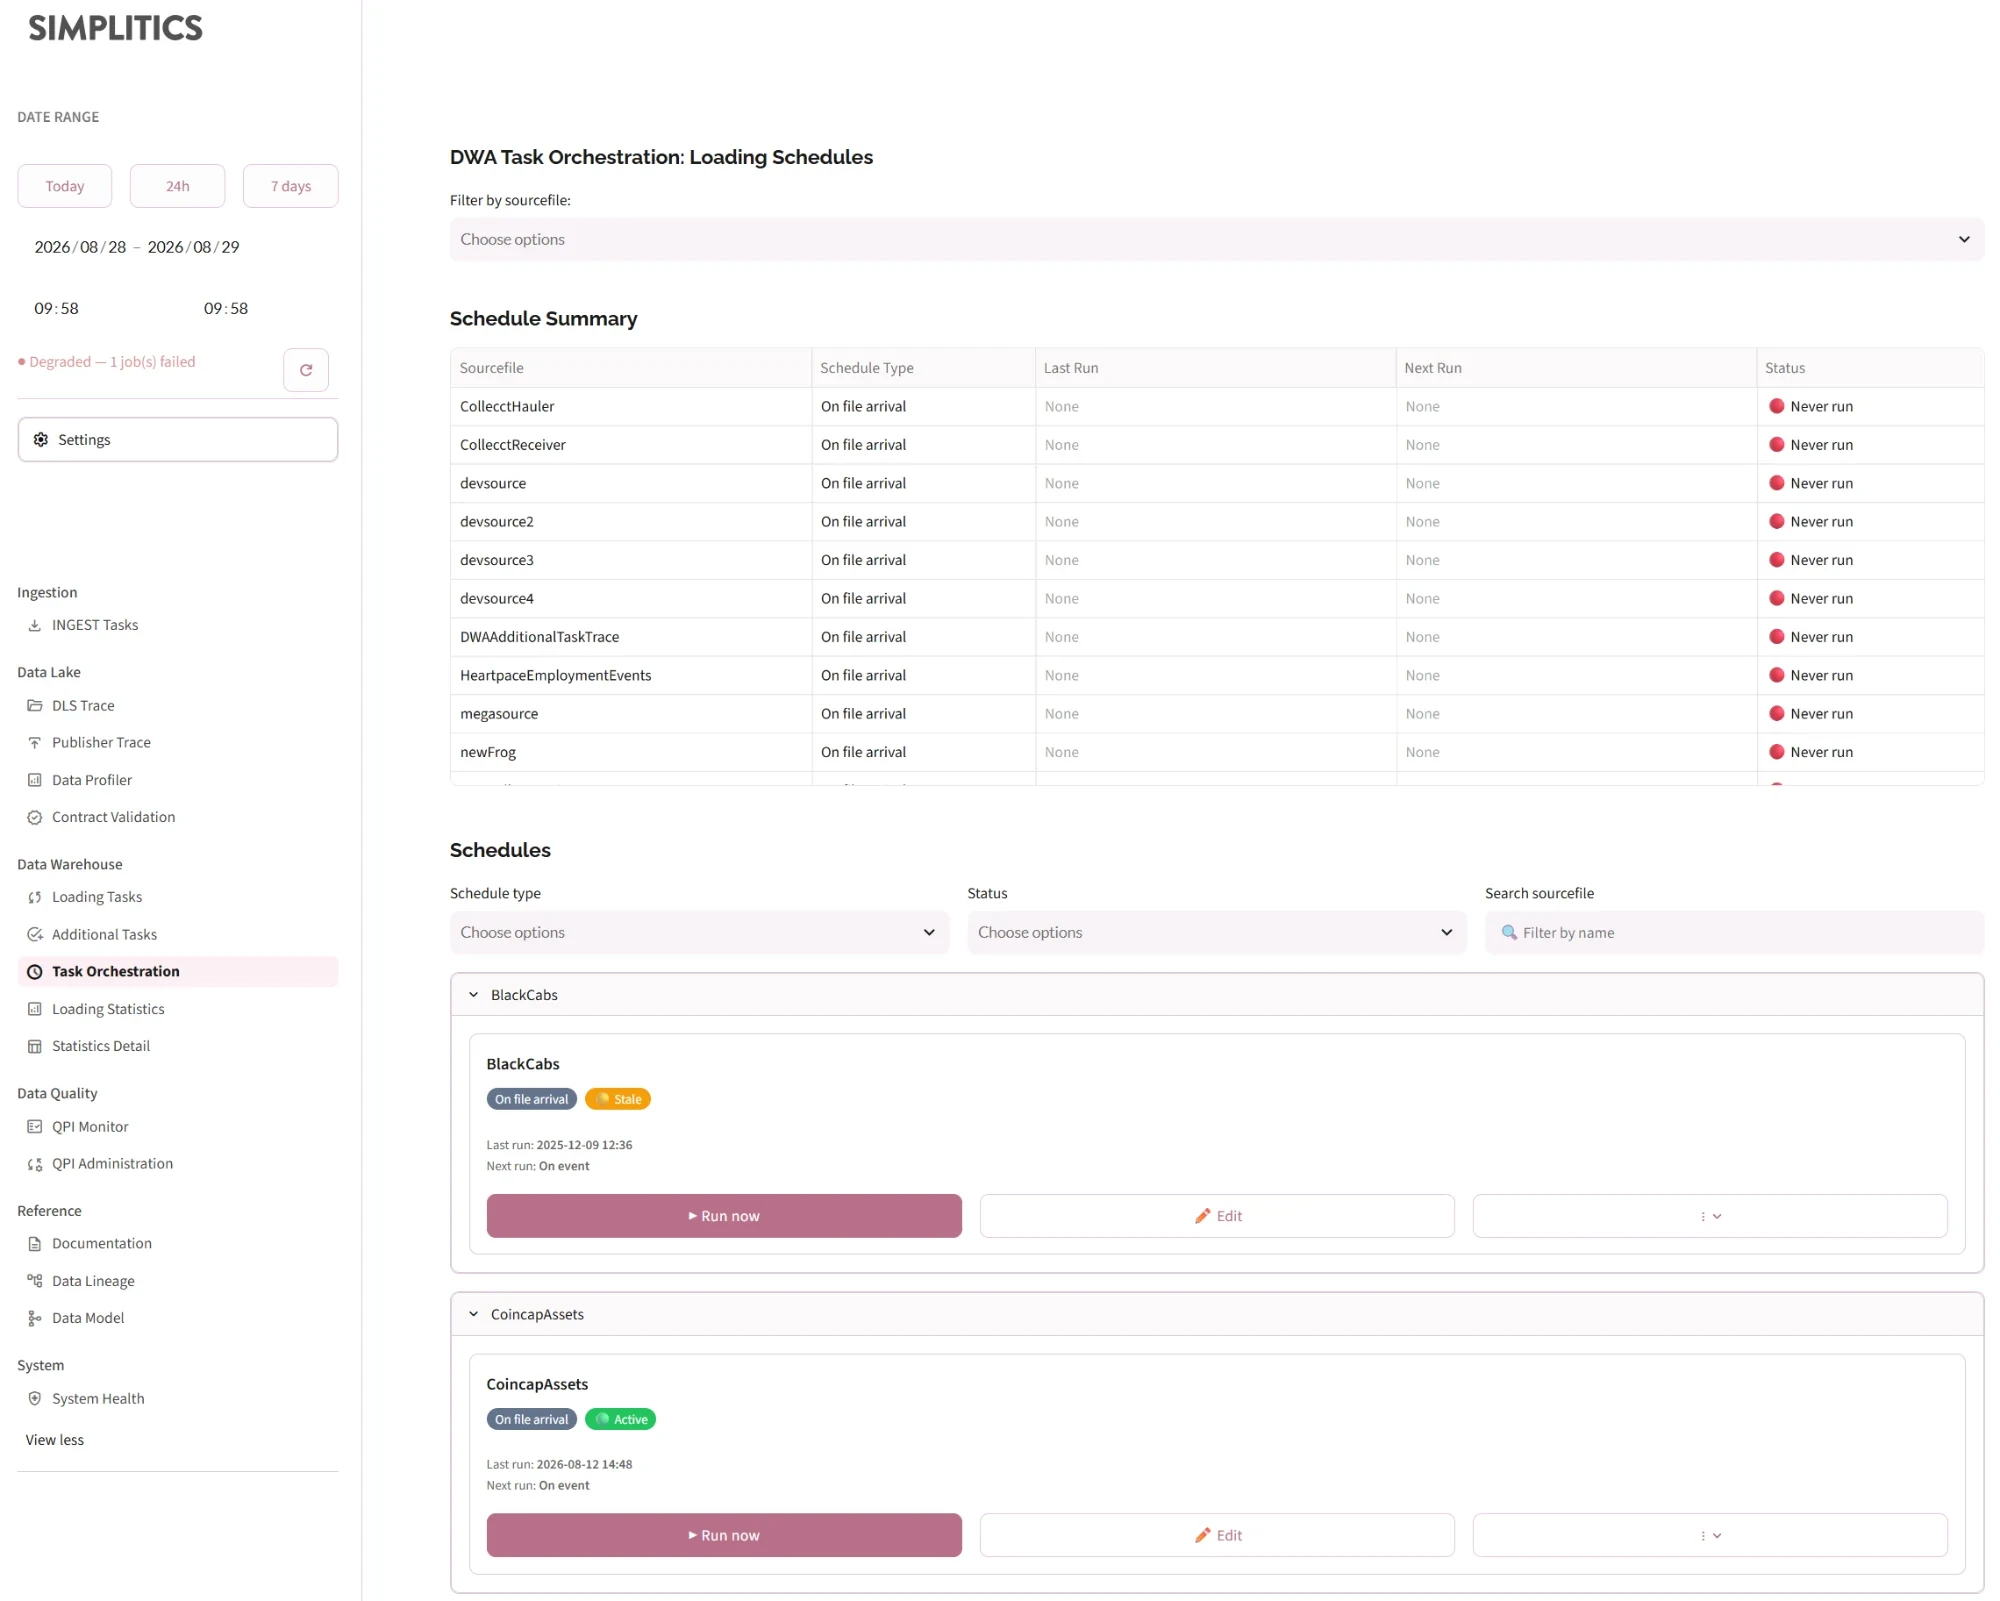Open Loading Statistics page
The image size is (2000, 1601).
click(x=108, y=1009)
